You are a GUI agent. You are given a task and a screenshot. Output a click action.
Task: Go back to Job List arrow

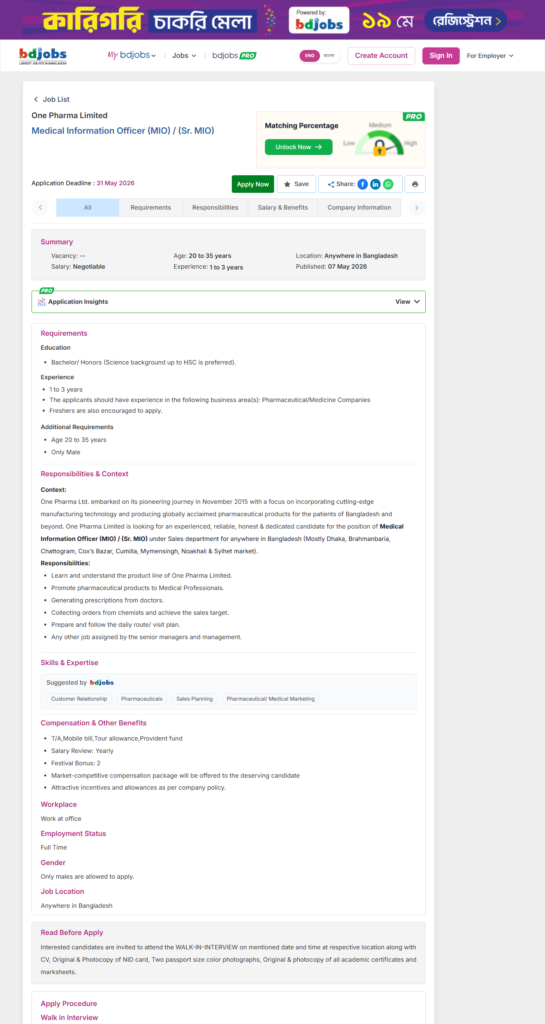pyautogui.click(x=36, y=99)
